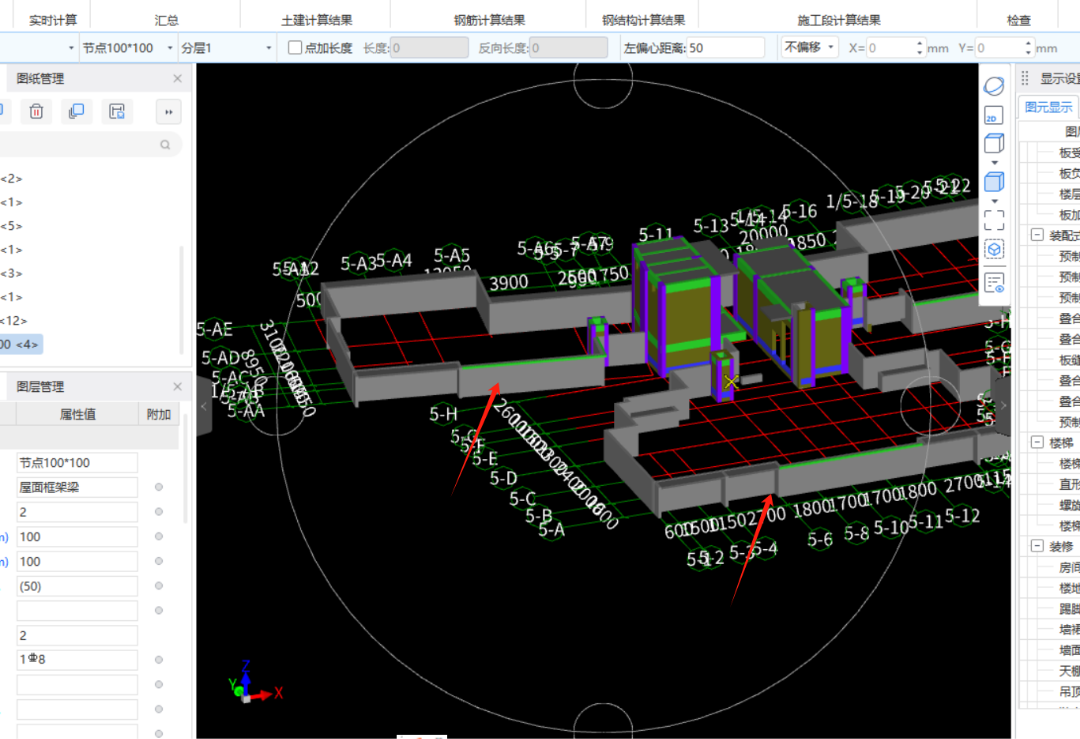The image size is (1080, 739).
Task: Click the drawing list vertical scrollbar
Action: pyautogui.click(x=182, y=299)
